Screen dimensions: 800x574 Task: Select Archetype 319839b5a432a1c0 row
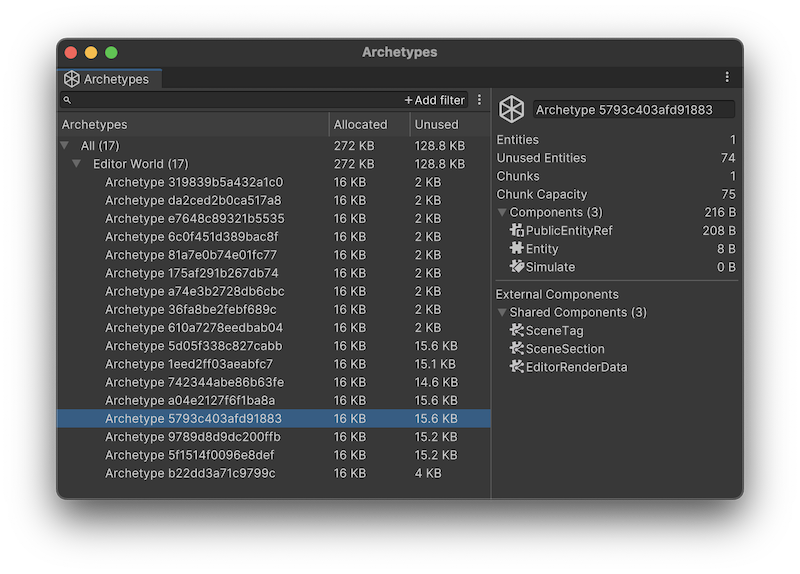(x=194, y=182)
